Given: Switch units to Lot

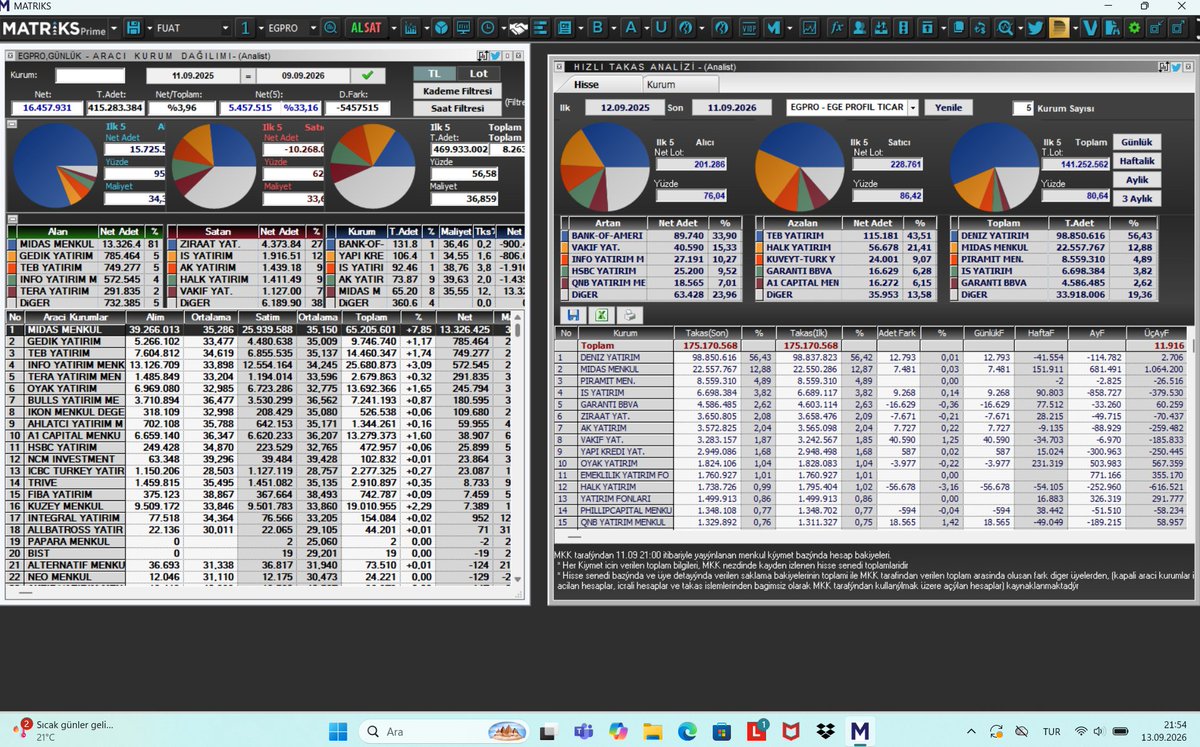Looking at the screenshot, I should (479, 74).
